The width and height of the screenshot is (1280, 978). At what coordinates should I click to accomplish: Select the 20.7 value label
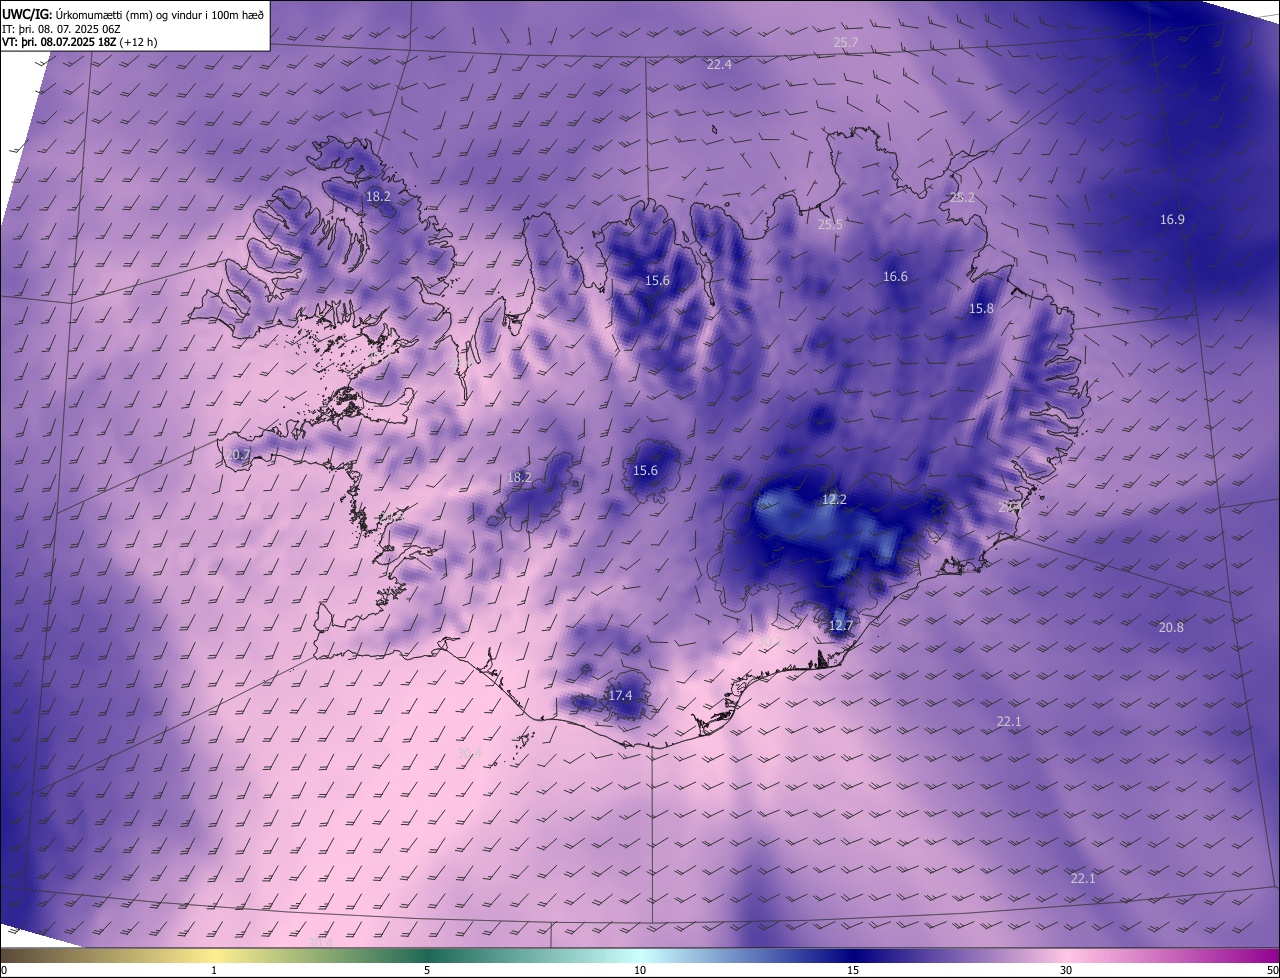click(x=237, y=455)
